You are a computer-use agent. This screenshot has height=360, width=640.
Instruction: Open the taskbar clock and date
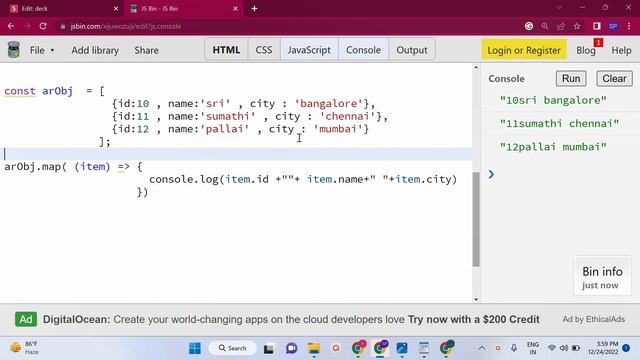pos(603,348)
